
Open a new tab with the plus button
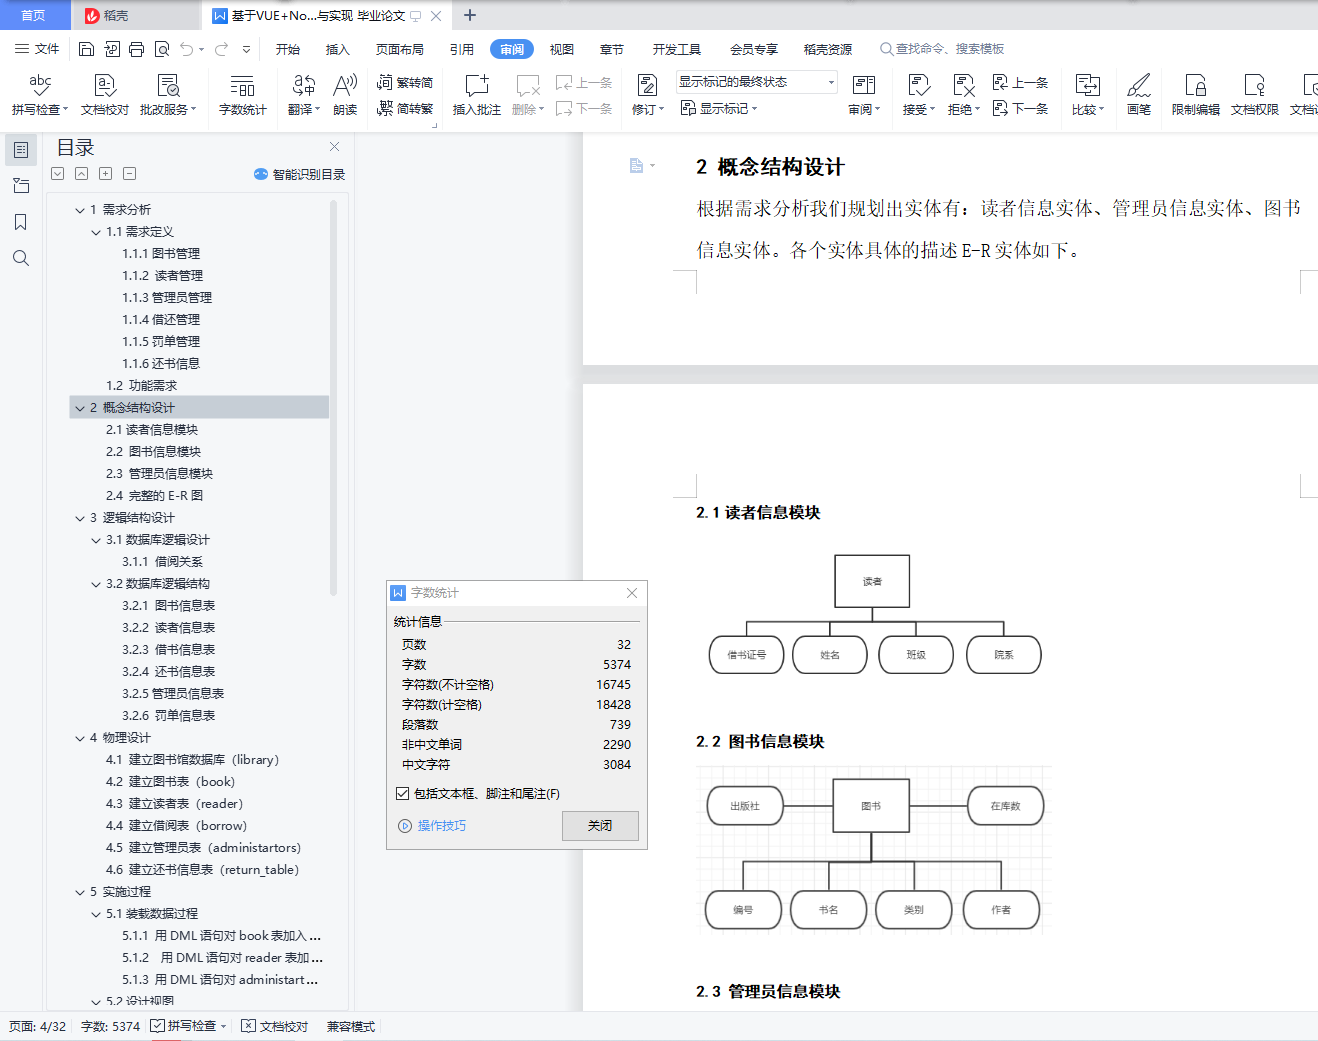(470, 15)
